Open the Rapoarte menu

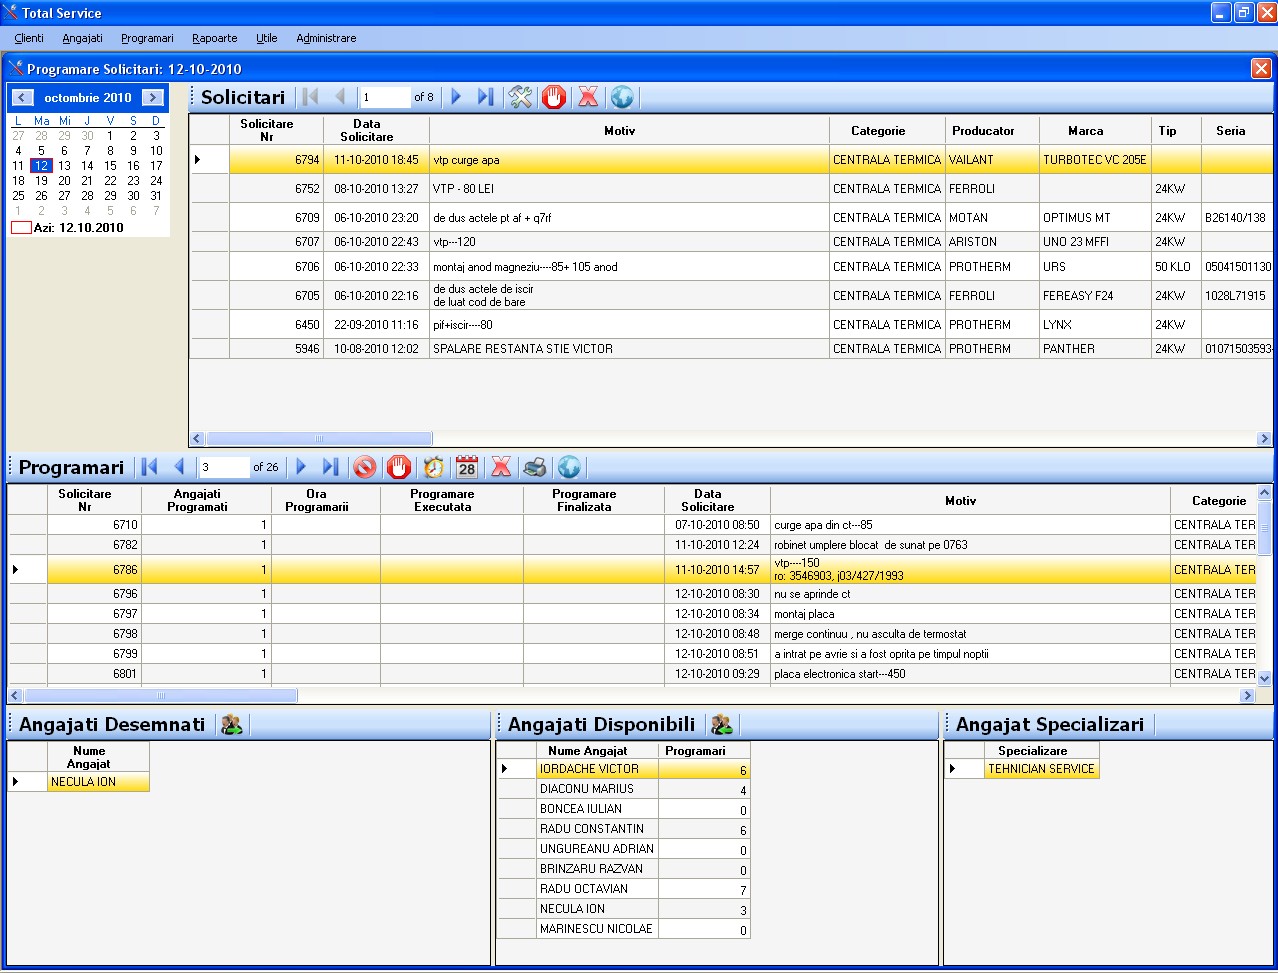pyautogui.click(x=215, y=38)
